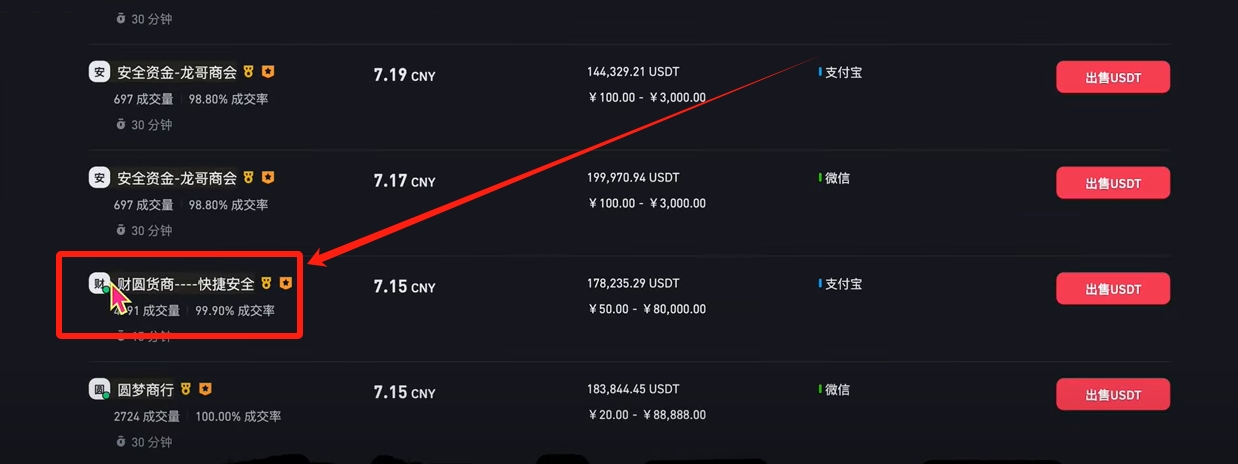Image resolution: width=1238 pixels, height=464 pixels.
Task: Open 安全资金-龙哥商会 profile in the 7.17 row
Action: click(x=177, y=178)
